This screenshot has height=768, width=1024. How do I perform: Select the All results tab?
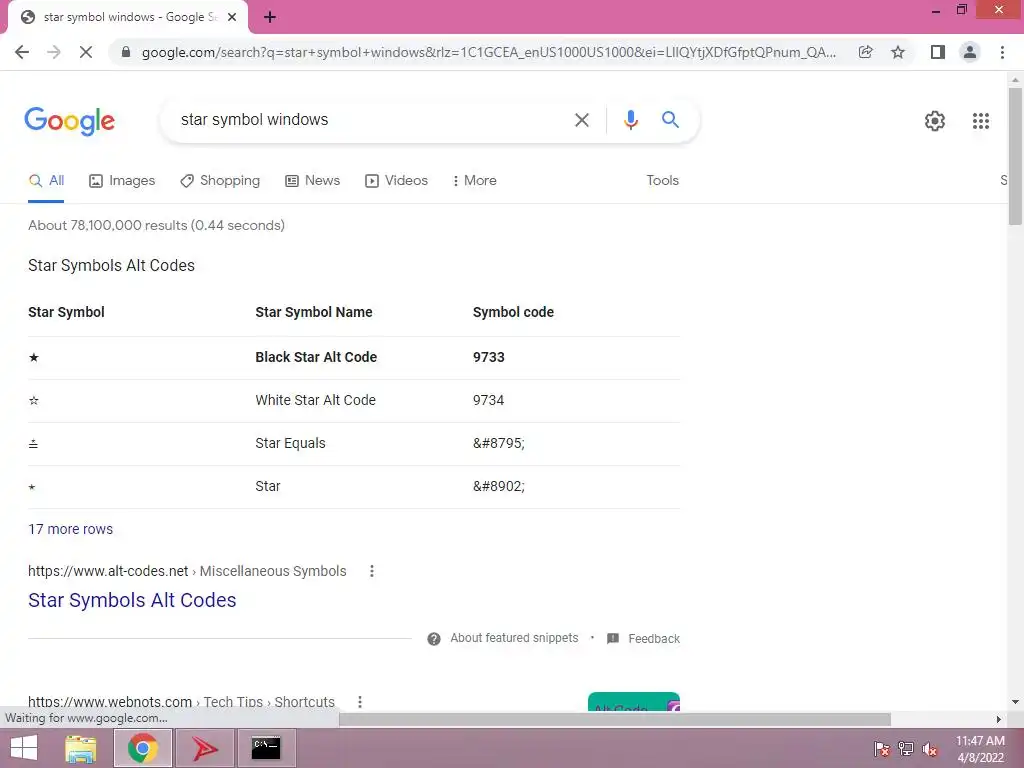click(46, 181)
